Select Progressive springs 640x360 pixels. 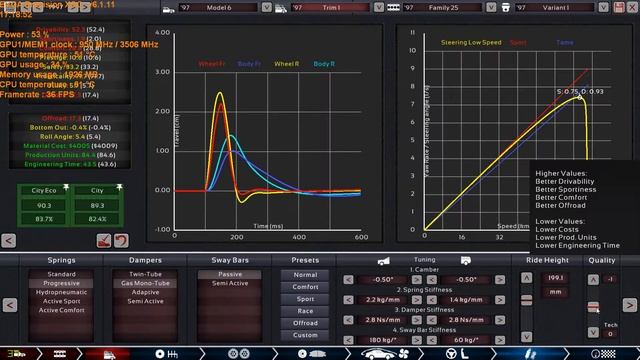[x=61, y=283]
